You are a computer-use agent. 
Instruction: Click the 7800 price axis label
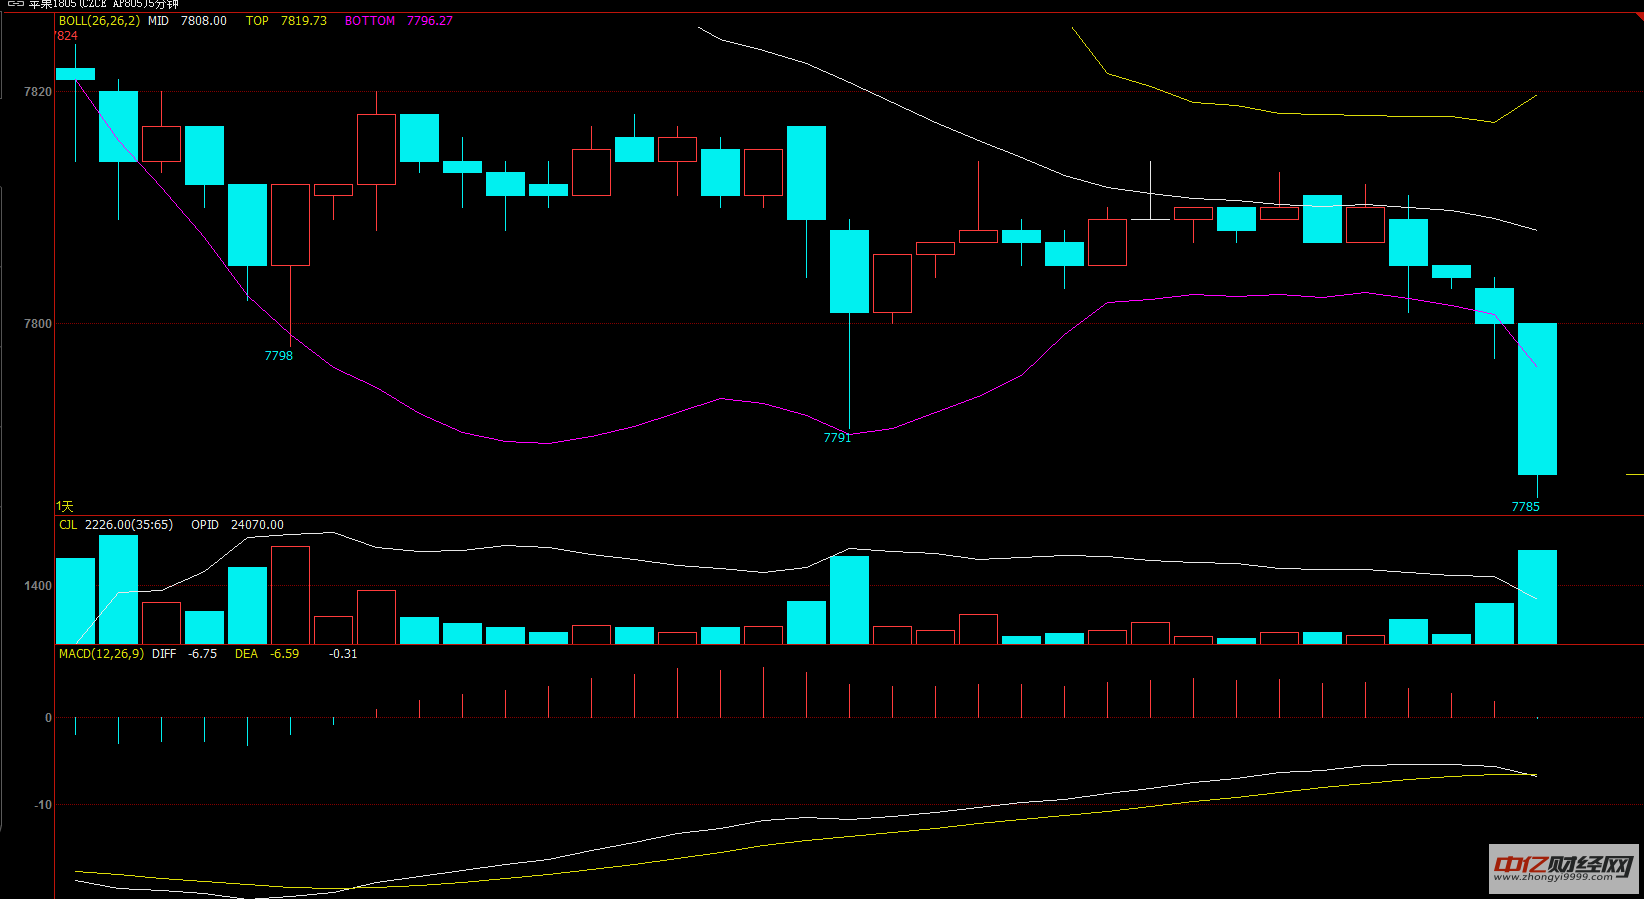(x=38, y=324)
